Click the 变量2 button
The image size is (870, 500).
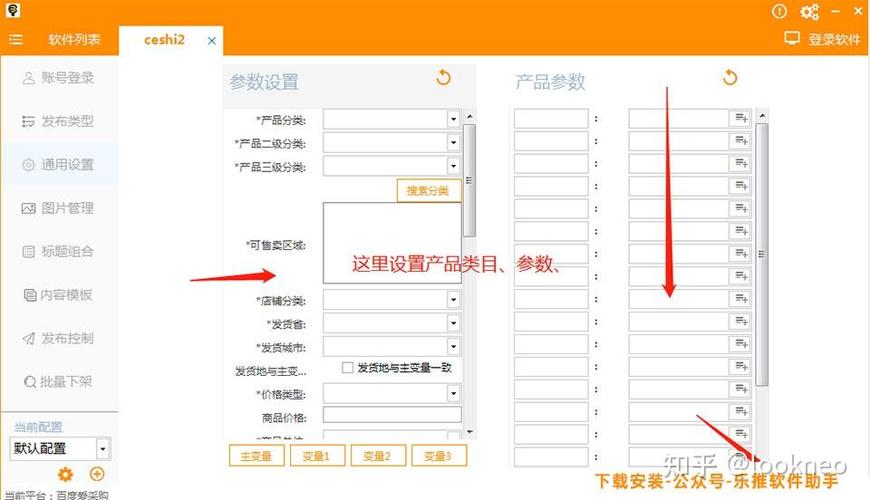point(378,456)
